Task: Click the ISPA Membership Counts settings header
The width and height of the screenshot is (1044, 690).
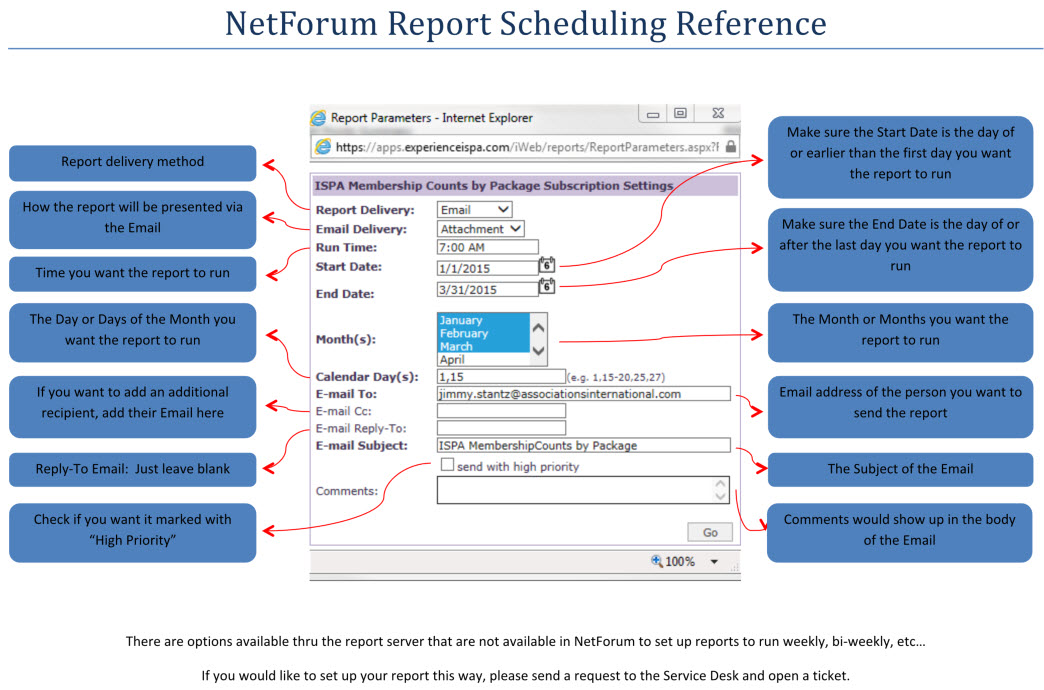Action: 525,186
